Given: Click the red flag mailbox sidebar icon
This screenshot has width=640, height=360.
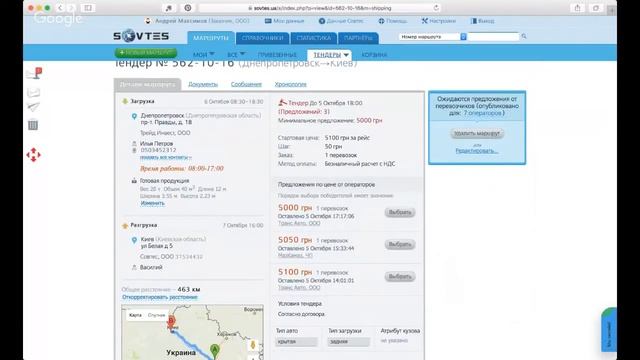Looking at the screenshot, I should point(34,73).
